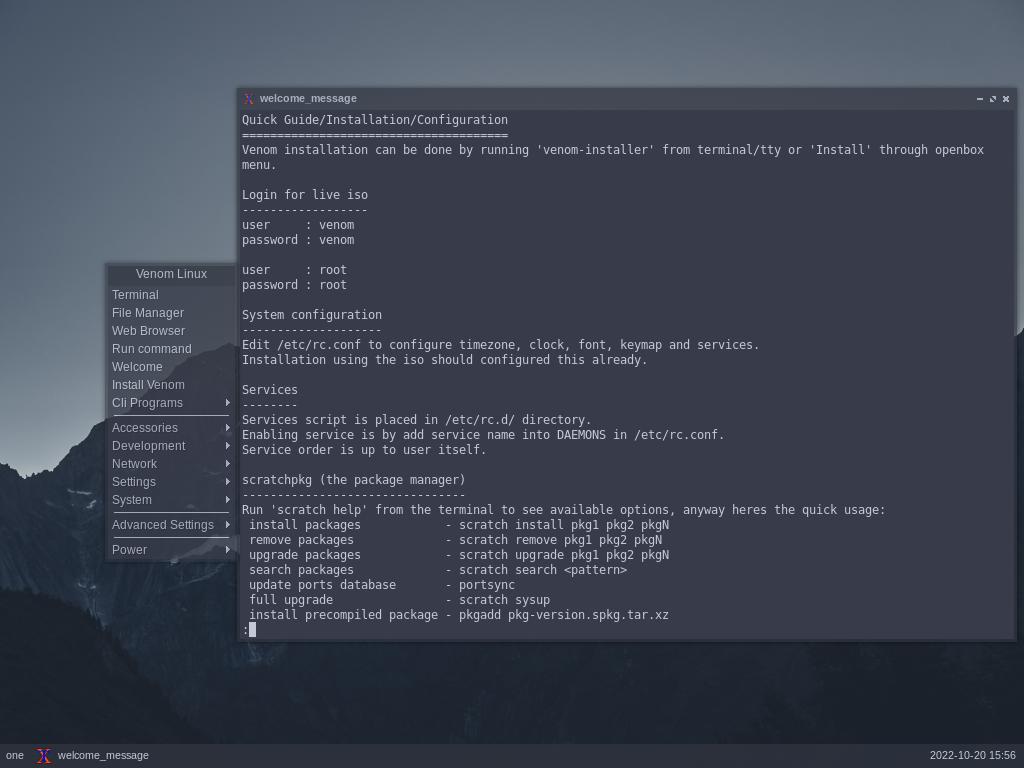The height and width of the screenshot is (768, 1024).
Task: Launch File Manager from the menu
Action: click(170, 313)
